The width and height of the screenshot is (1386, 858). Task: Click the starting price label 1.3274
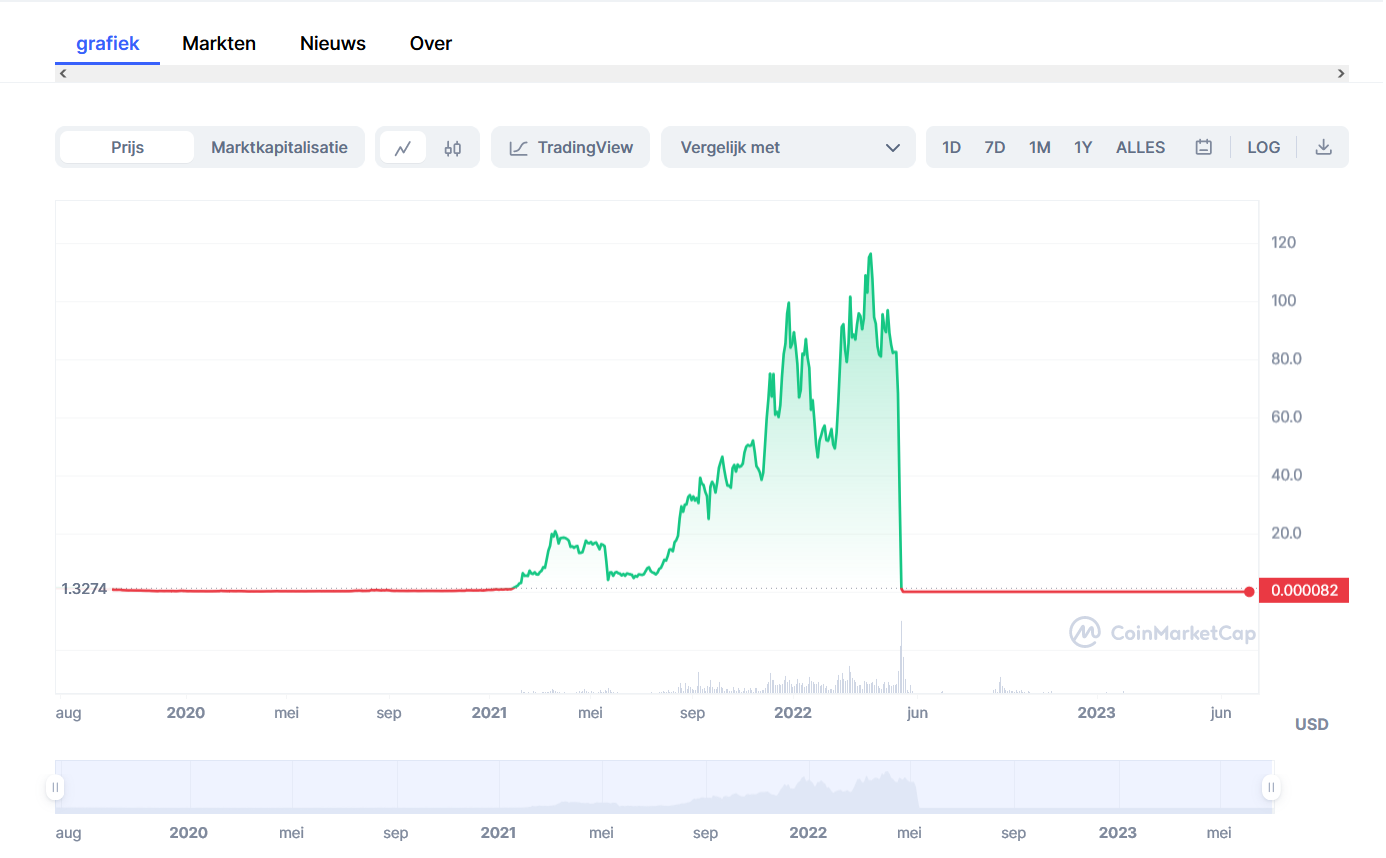coord(84,589)
